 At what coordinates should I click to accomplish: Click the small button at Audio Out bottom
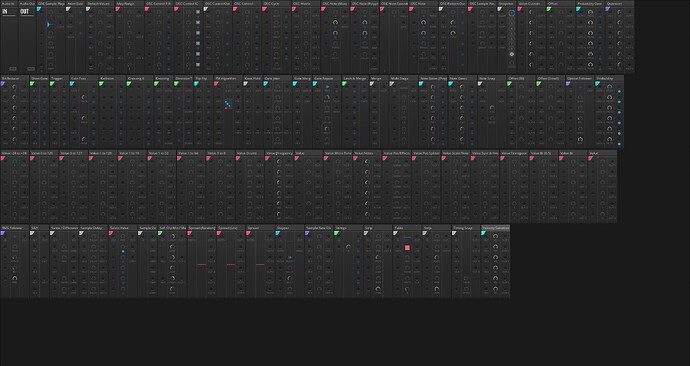31,69
